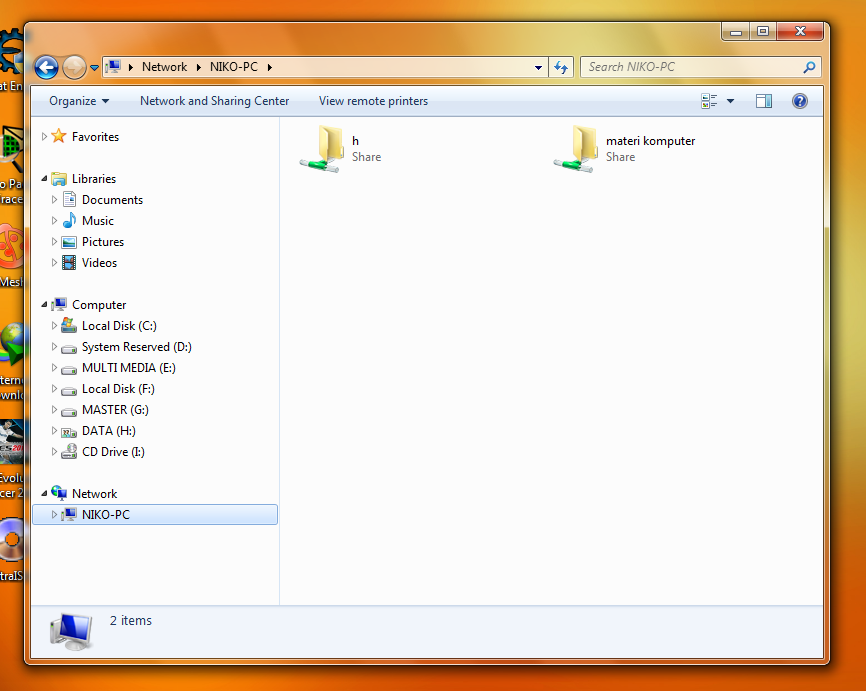The width and height of the screenshot is (866, 691).
Task: Expand the arrow after NIKO-PC breadcrumb
Action: [x=270, y=67]
